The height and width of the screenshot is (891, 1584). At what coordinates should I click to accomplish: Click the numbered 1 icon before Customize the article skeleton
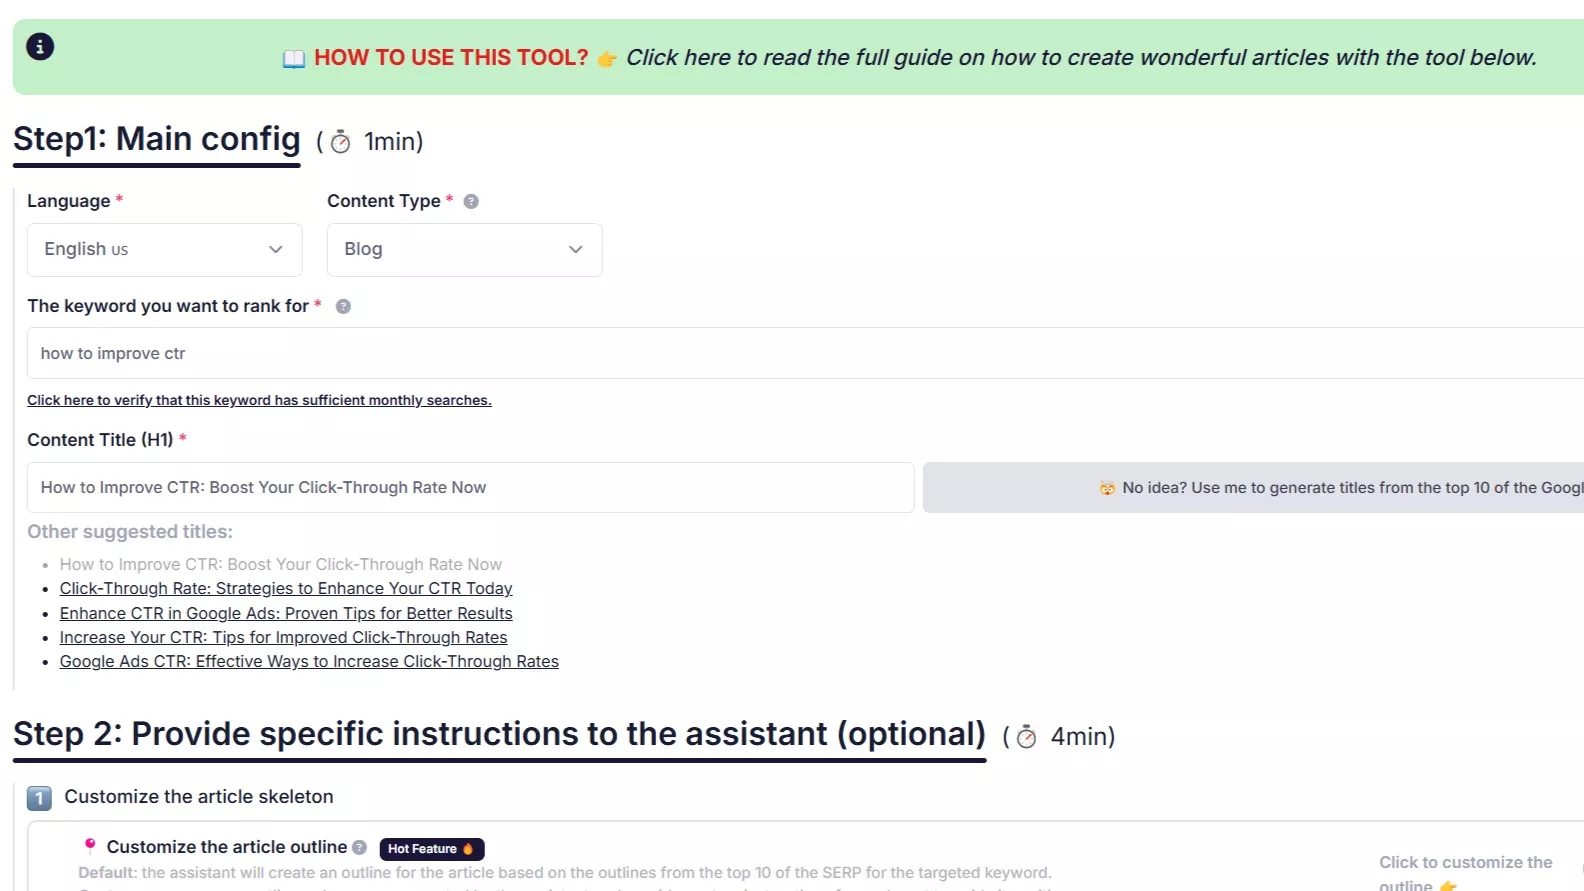(x=39, y=798)
